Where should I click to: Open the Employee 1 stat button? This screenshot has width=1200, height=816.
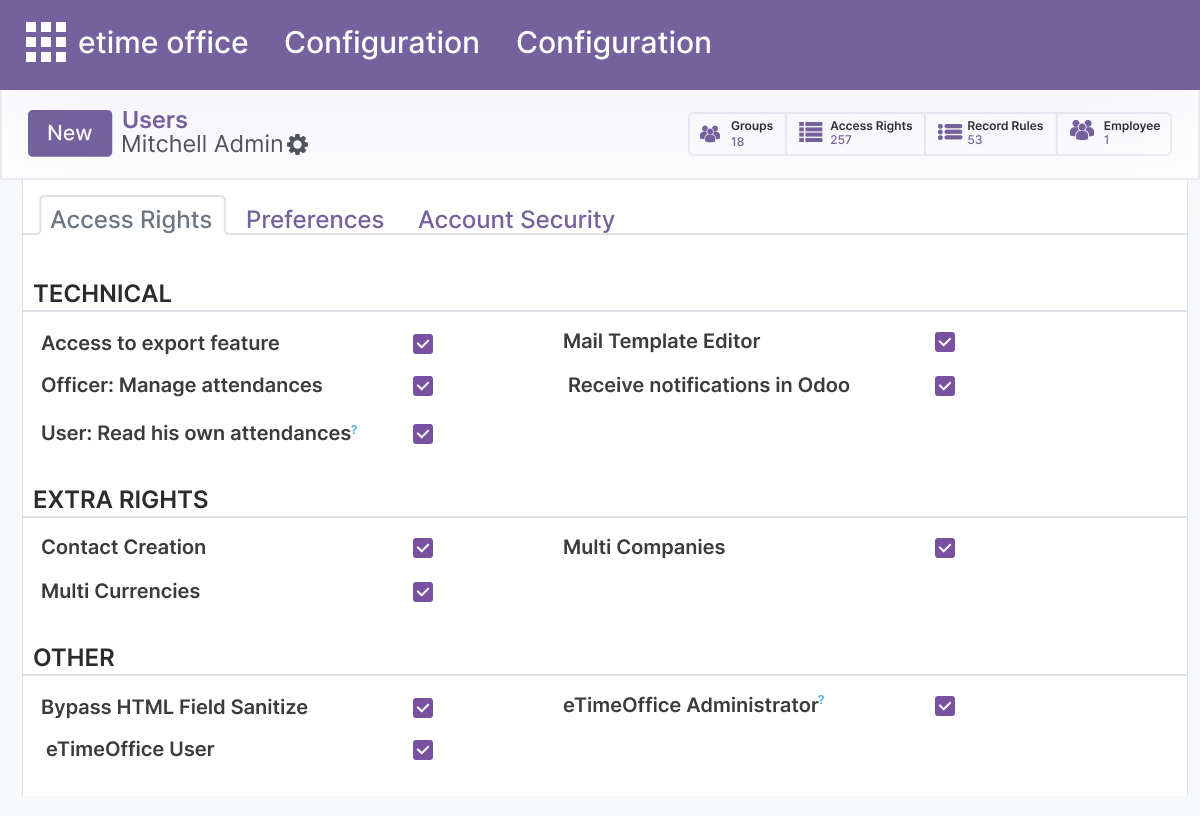(x=1114, y=133)
